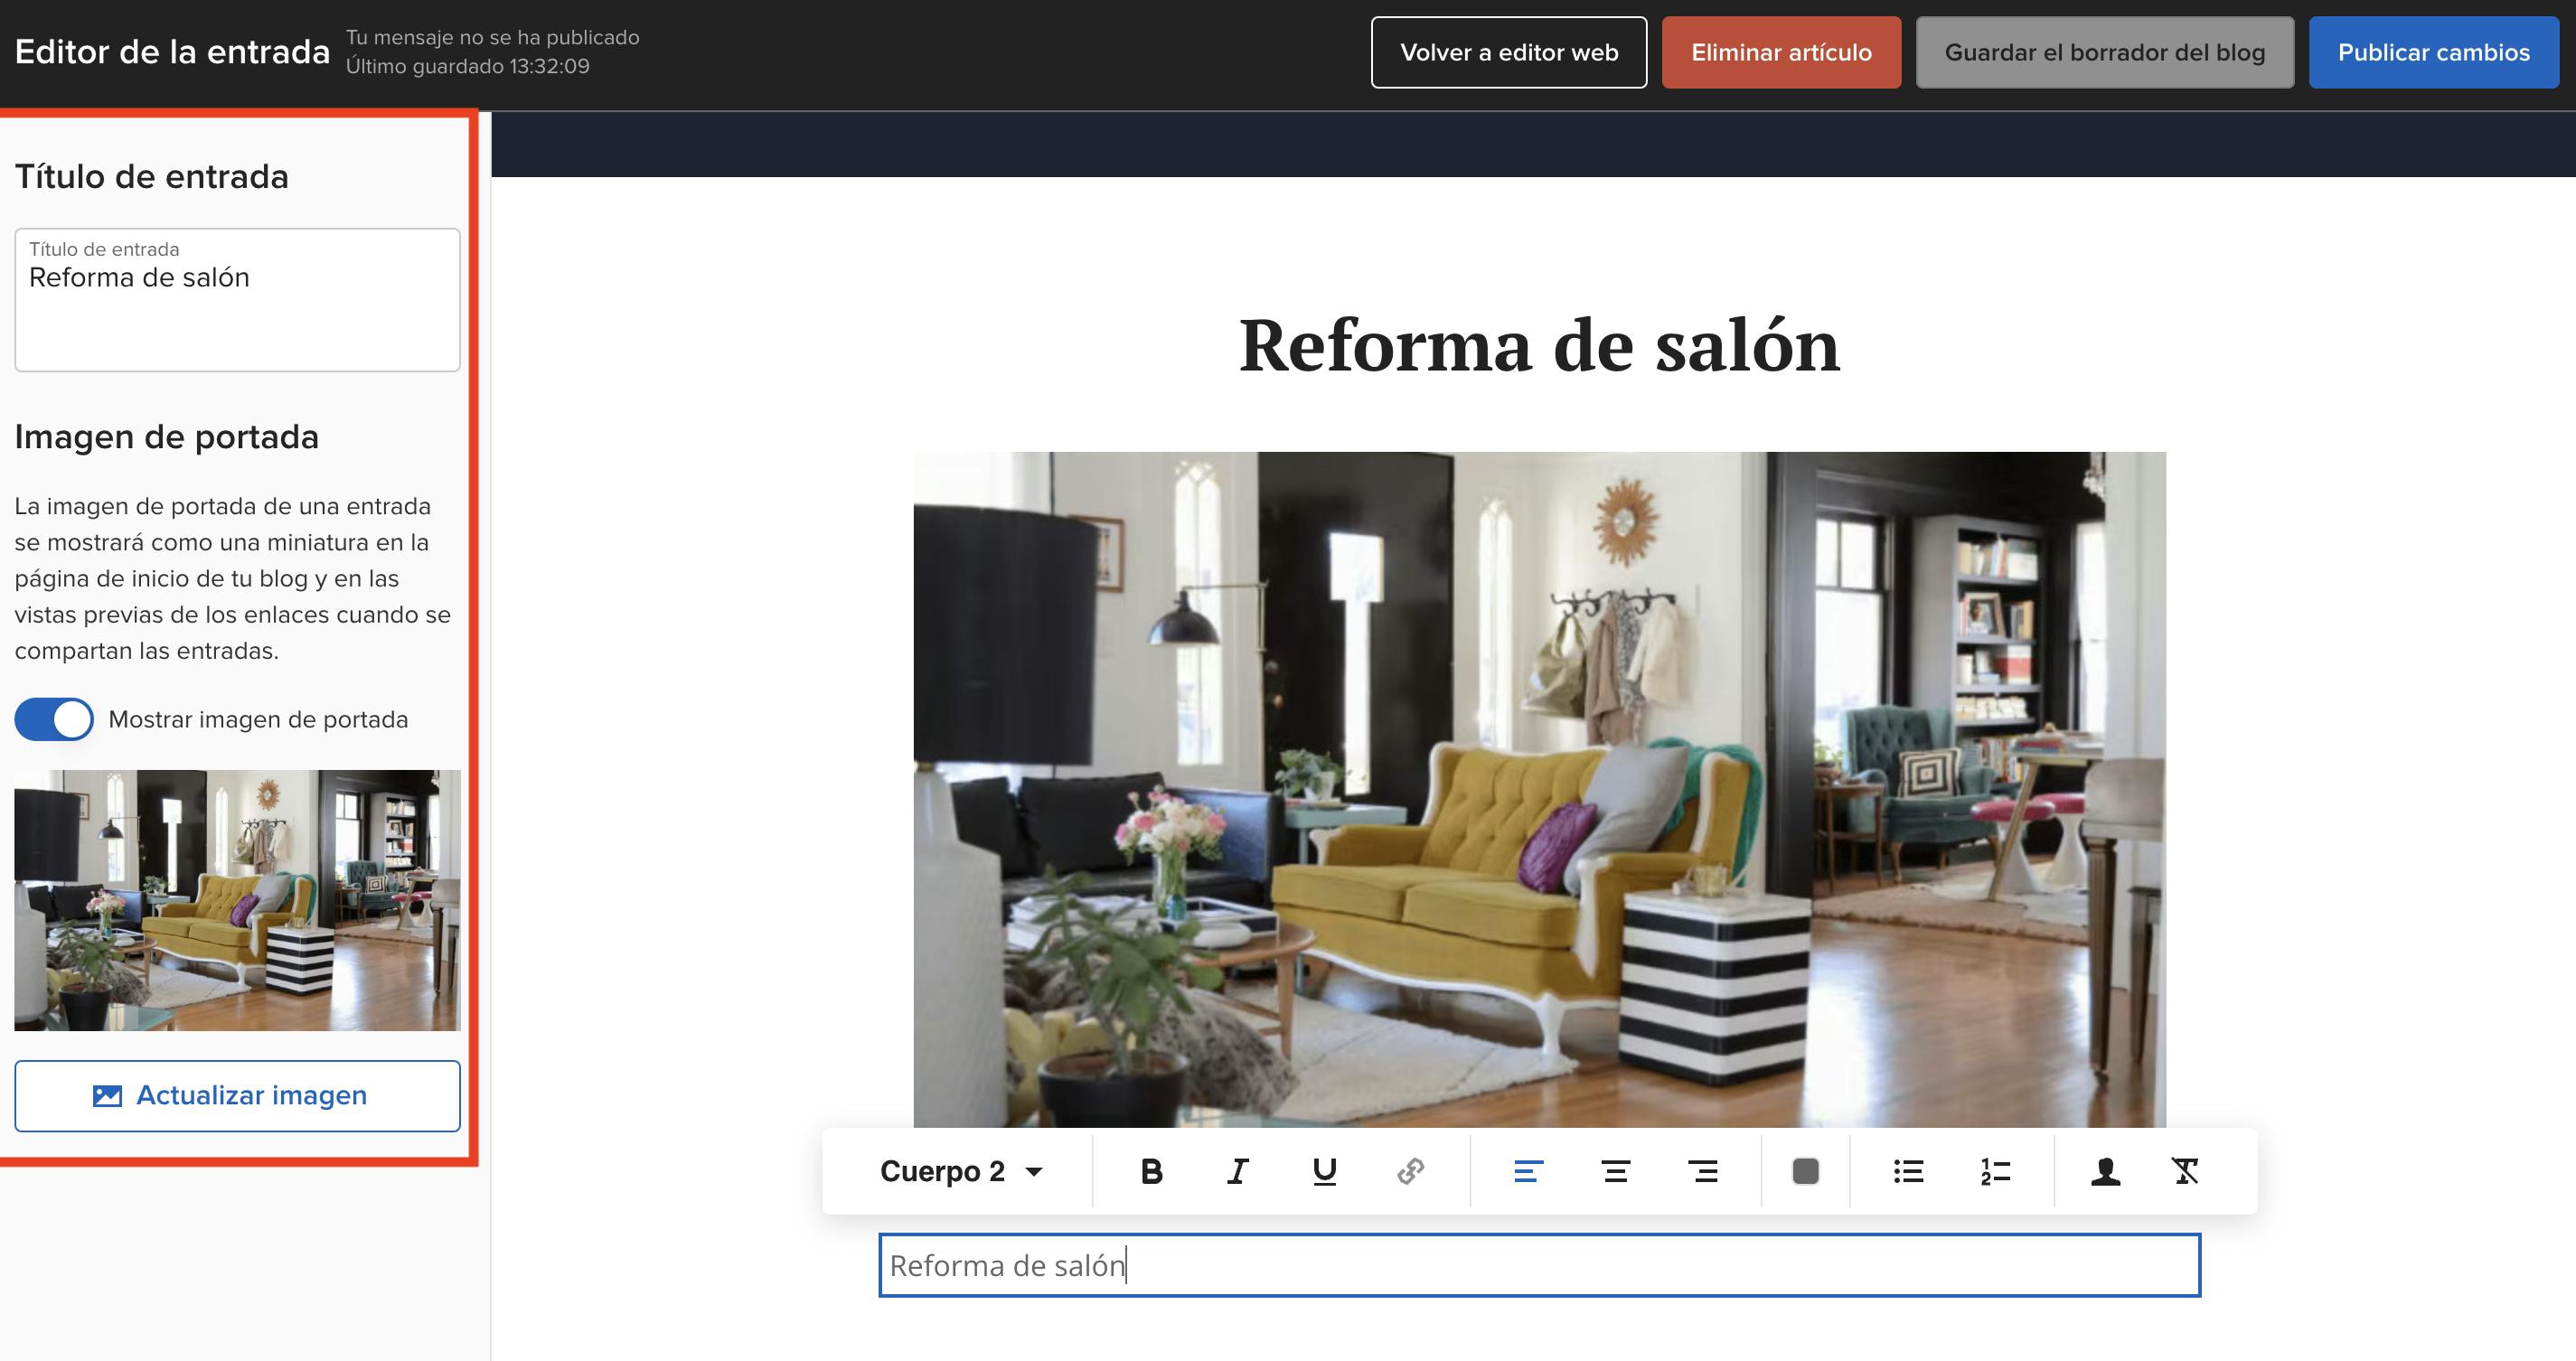Click 'Tu mensaje no se ha publicado' text
Screen dimensions: 2576x1361
pos(493,37)
